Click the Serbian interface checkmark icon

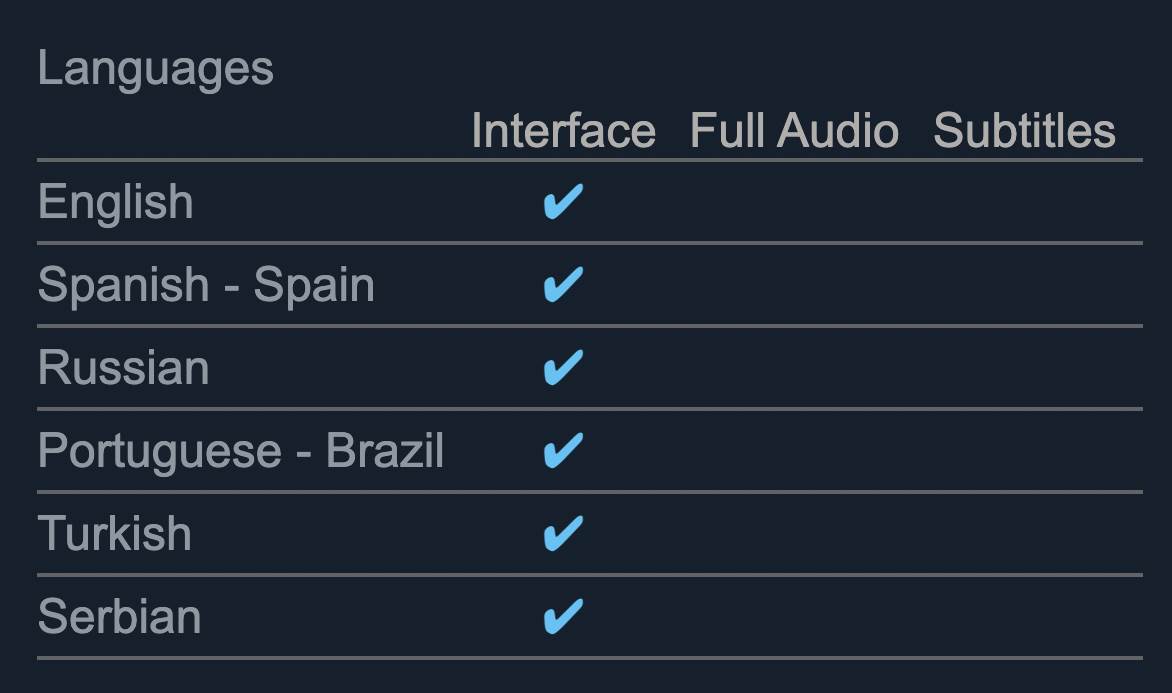click(562, 617)
